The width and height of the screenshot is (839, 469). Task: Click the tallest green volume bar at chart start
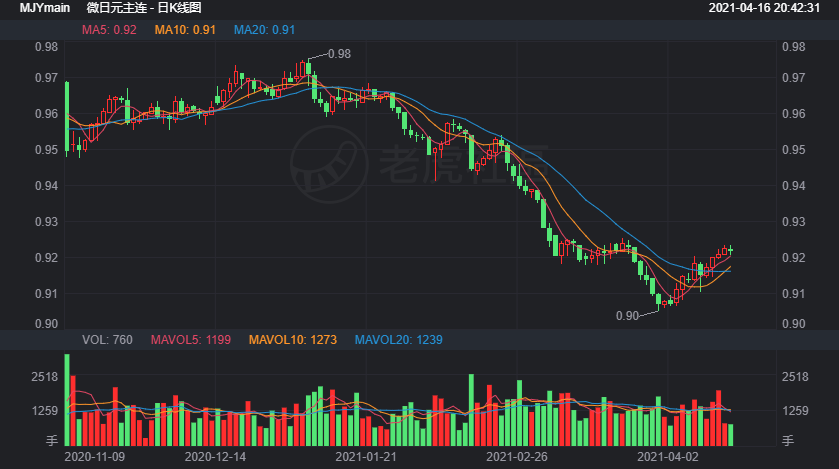click(x=67, y=400)
